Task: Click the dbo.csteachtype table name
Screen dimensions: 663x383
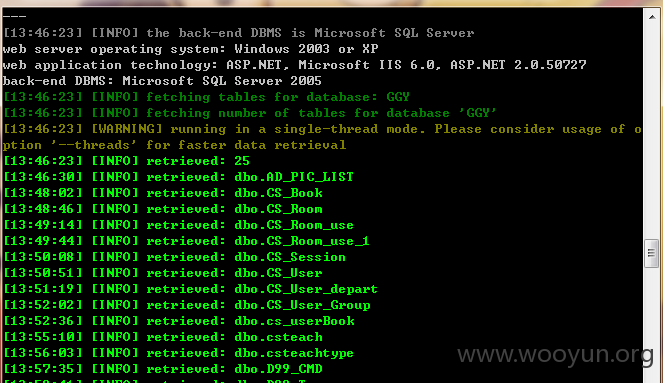Action: (294, 353)
